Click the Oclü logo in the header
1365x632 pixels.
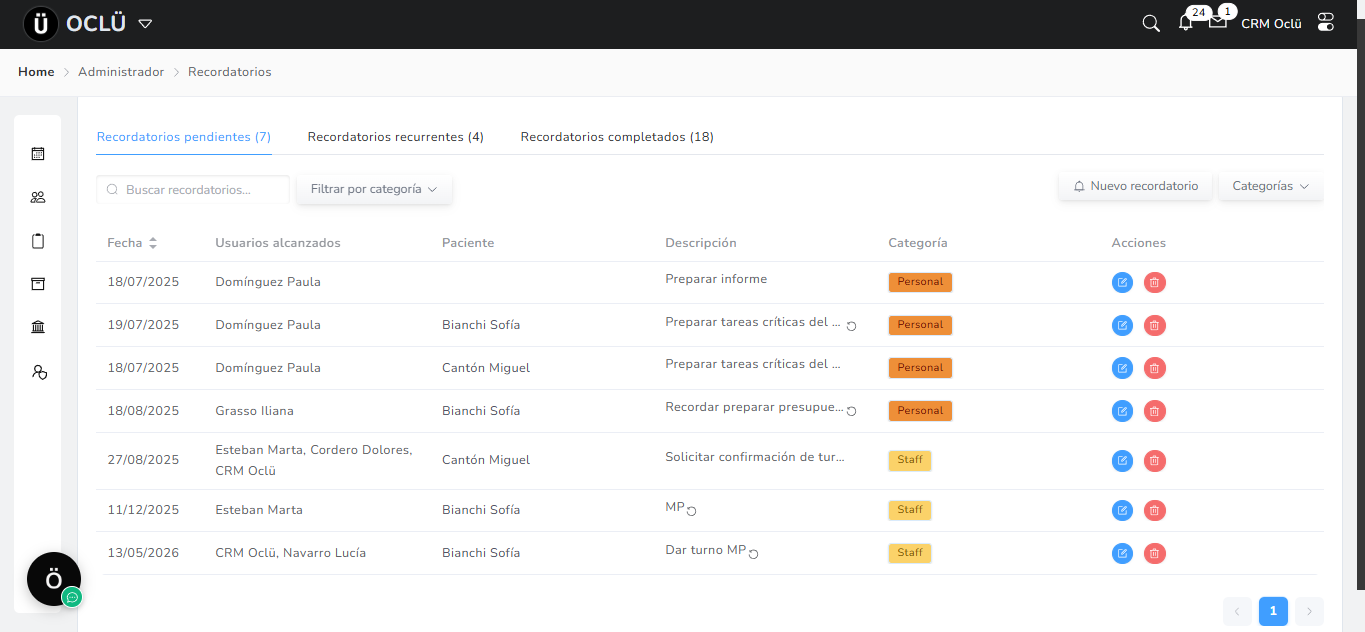(x=76, y=24)
